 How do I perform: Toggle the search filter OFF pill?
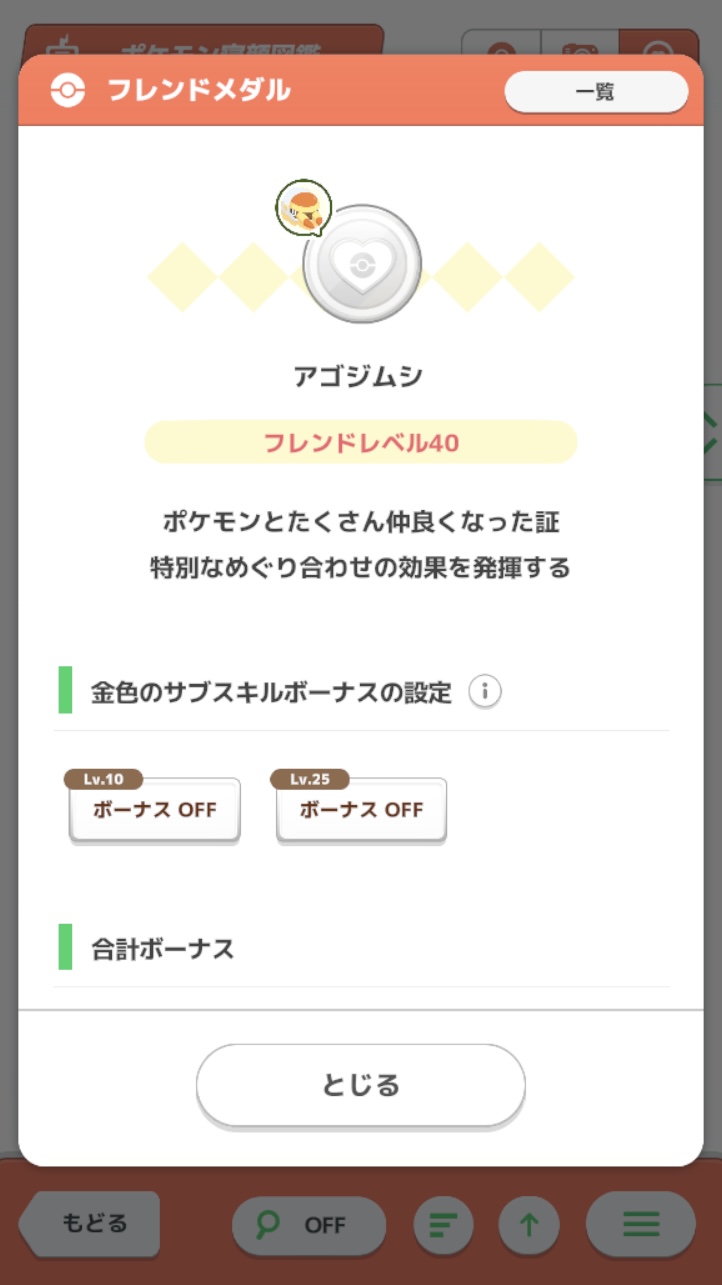tap(309, 1224)
